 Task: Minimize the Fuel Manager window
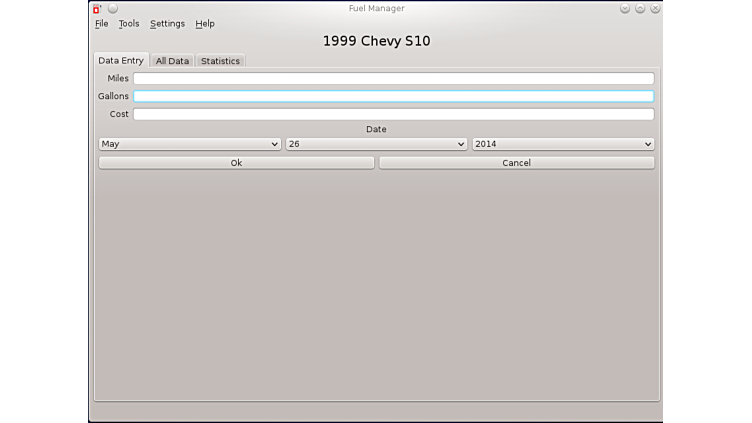click(625, 9)
